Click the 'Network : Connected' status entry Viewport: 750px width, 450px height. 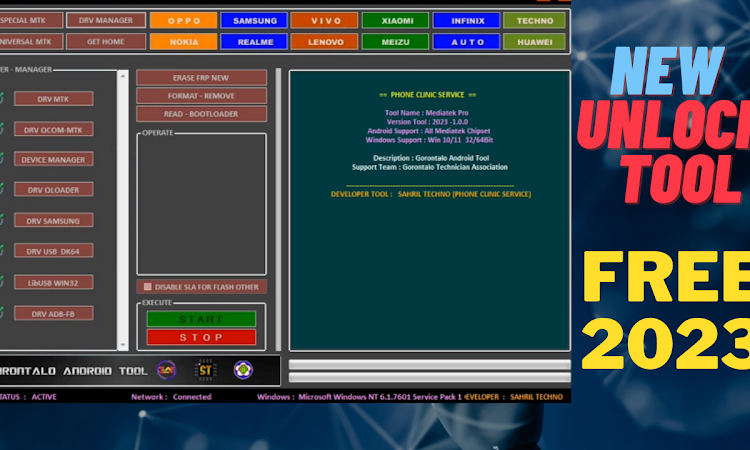pyautogui.click(x=171, y=396)
